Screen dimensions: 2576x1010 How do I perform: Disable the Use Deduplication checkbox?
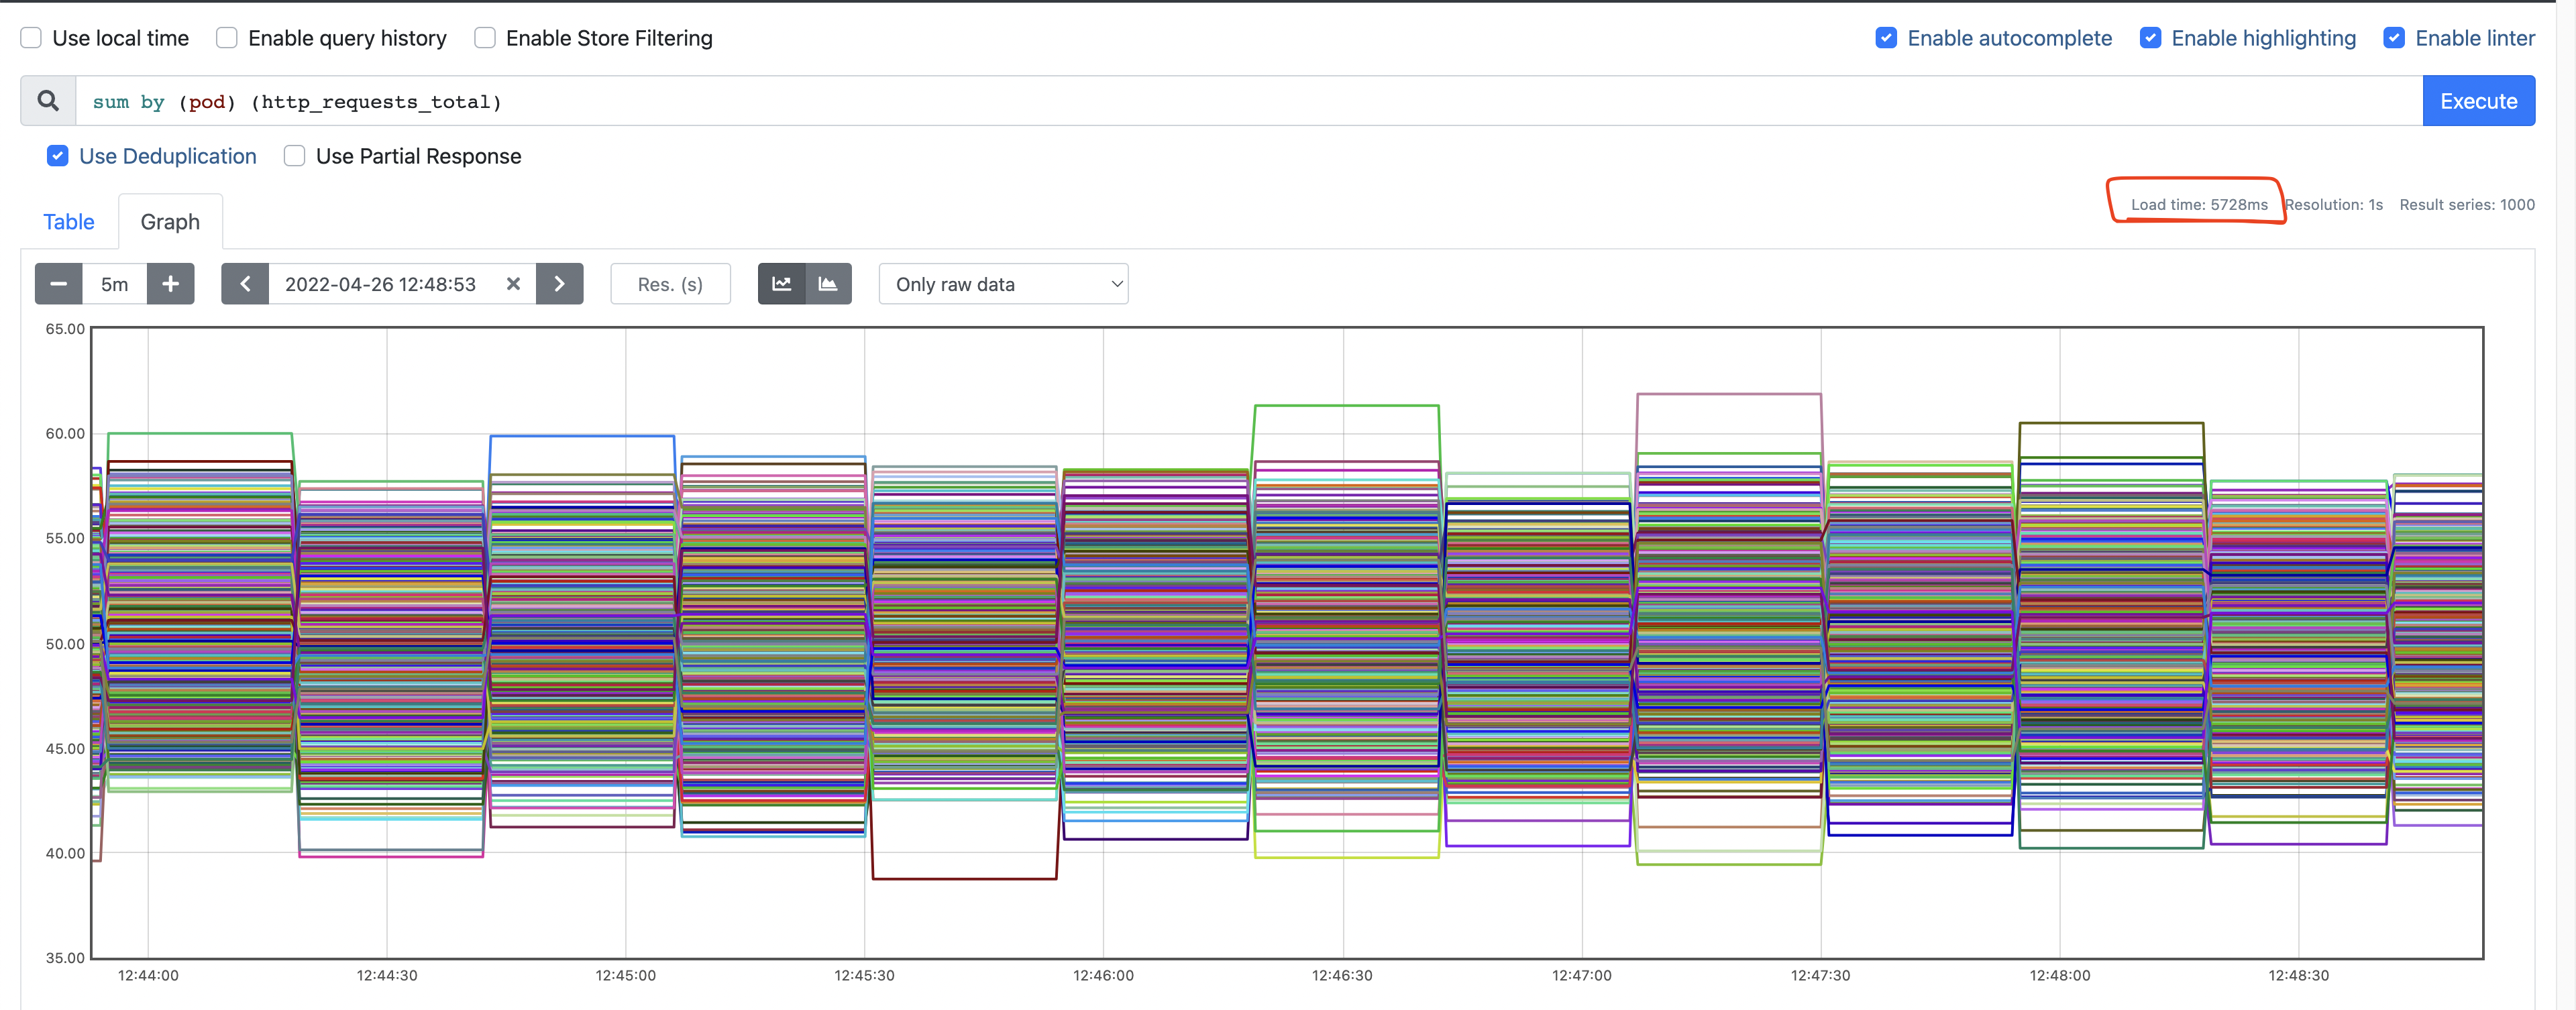click(x=57, y=156)
